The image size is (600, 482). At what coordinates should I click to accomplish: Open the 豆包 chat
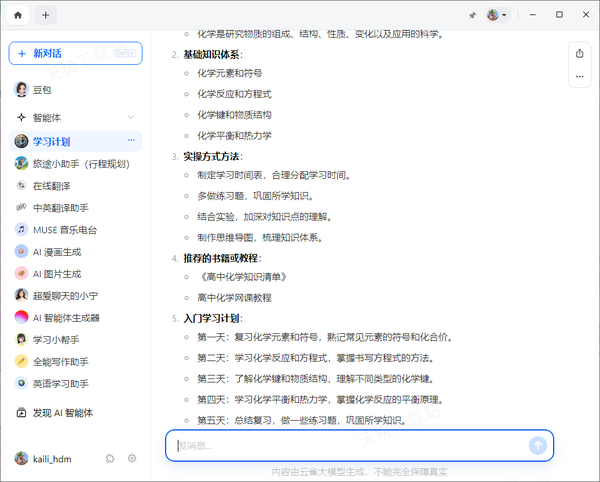pos(42,89)
